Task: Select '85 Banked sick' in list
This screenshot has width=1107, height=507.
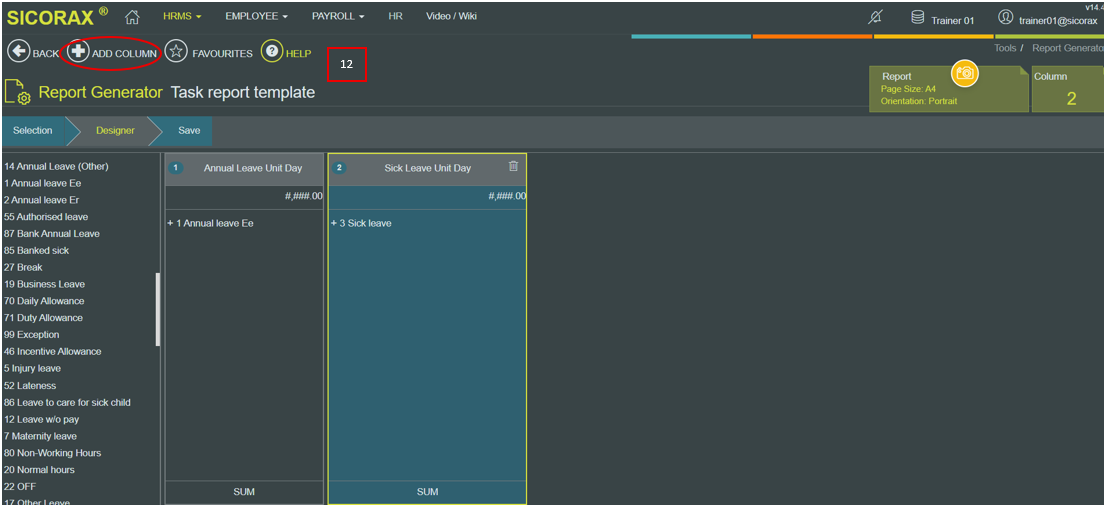Action: click(x=36, y=251)
